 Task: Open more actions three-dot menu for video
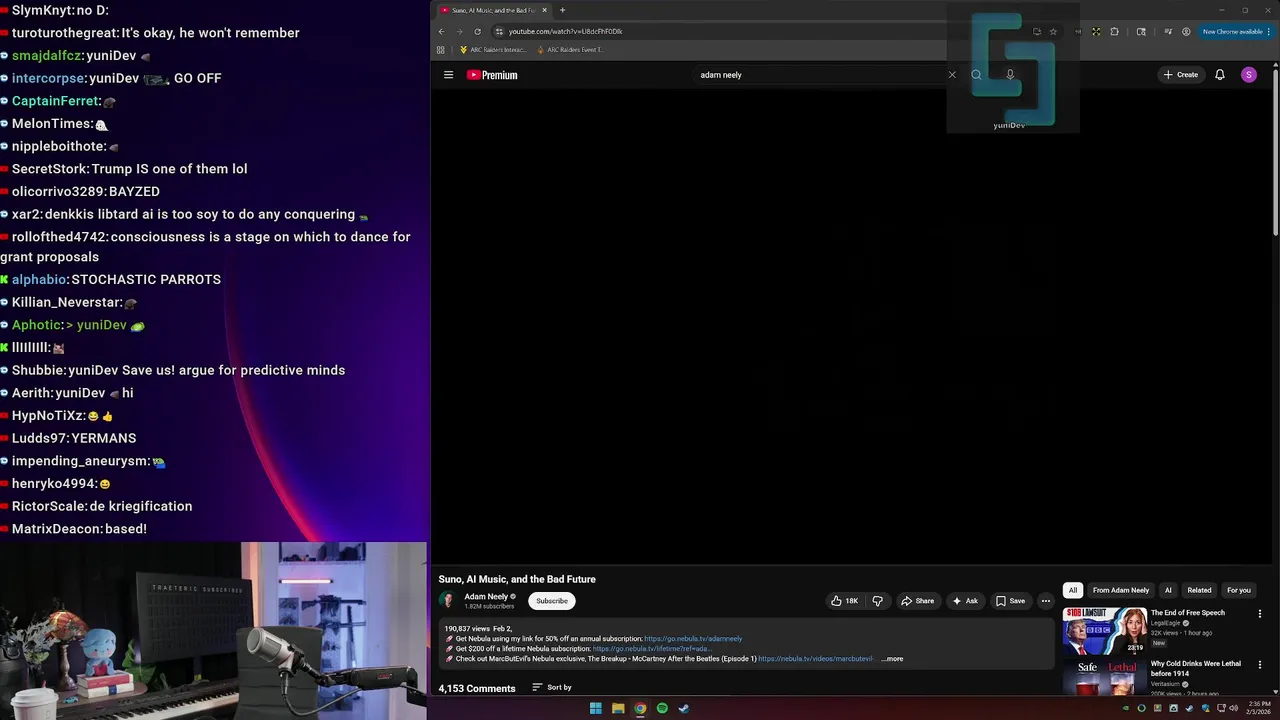click(x=1046, y=601)
